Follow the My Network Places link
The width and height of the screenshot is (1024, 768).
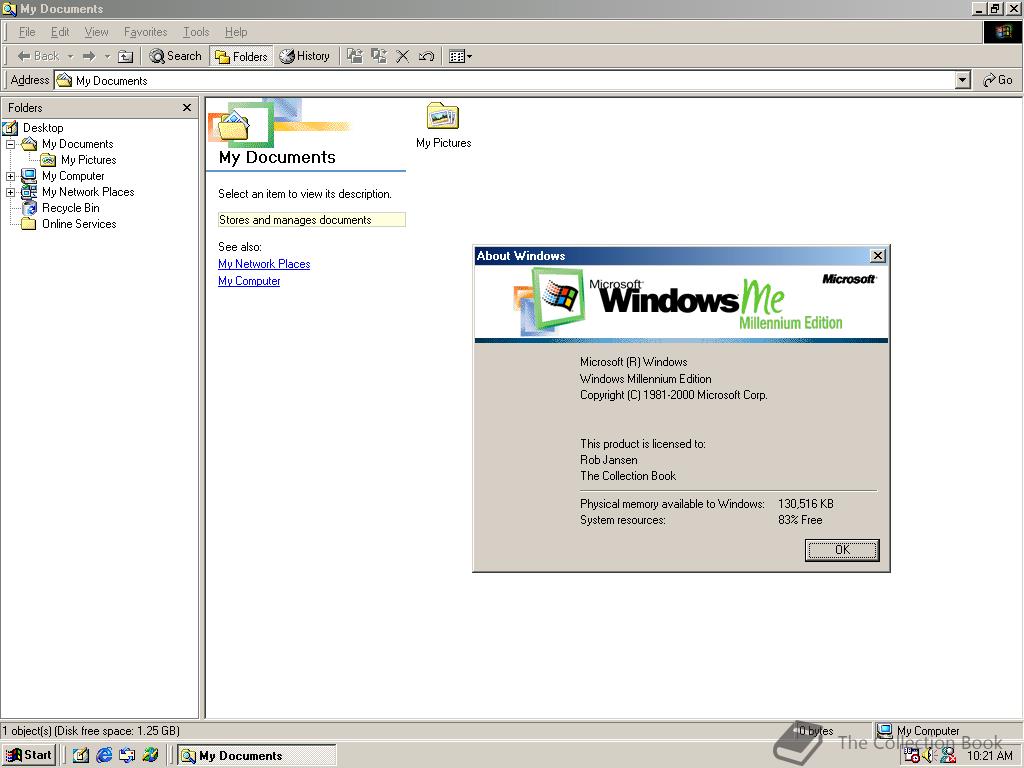[264, 264]
